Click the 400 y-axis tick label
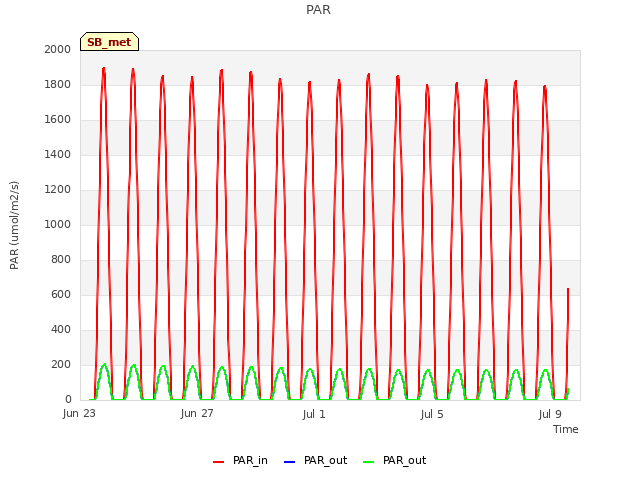 point(61,329)
